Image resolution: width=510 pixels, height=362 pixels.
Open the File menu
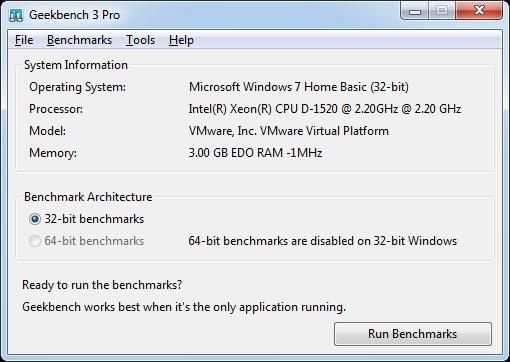(24, 40)
